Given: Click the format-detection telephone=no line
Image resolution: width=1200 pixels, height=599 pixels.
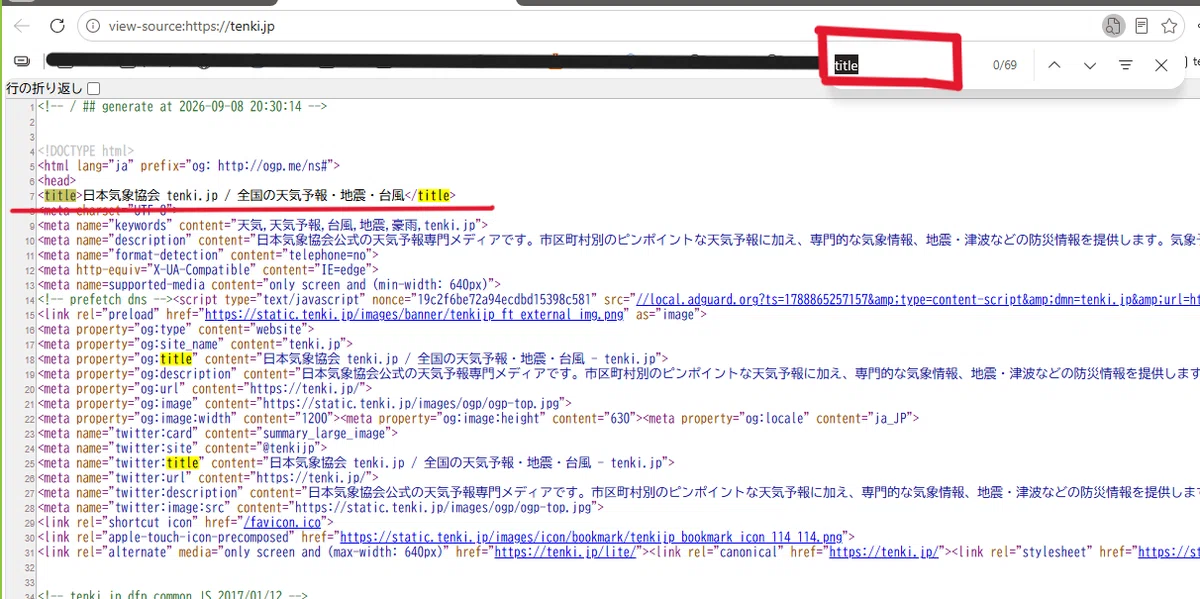Looking at the screenshot, I should (x=208, y=254).
